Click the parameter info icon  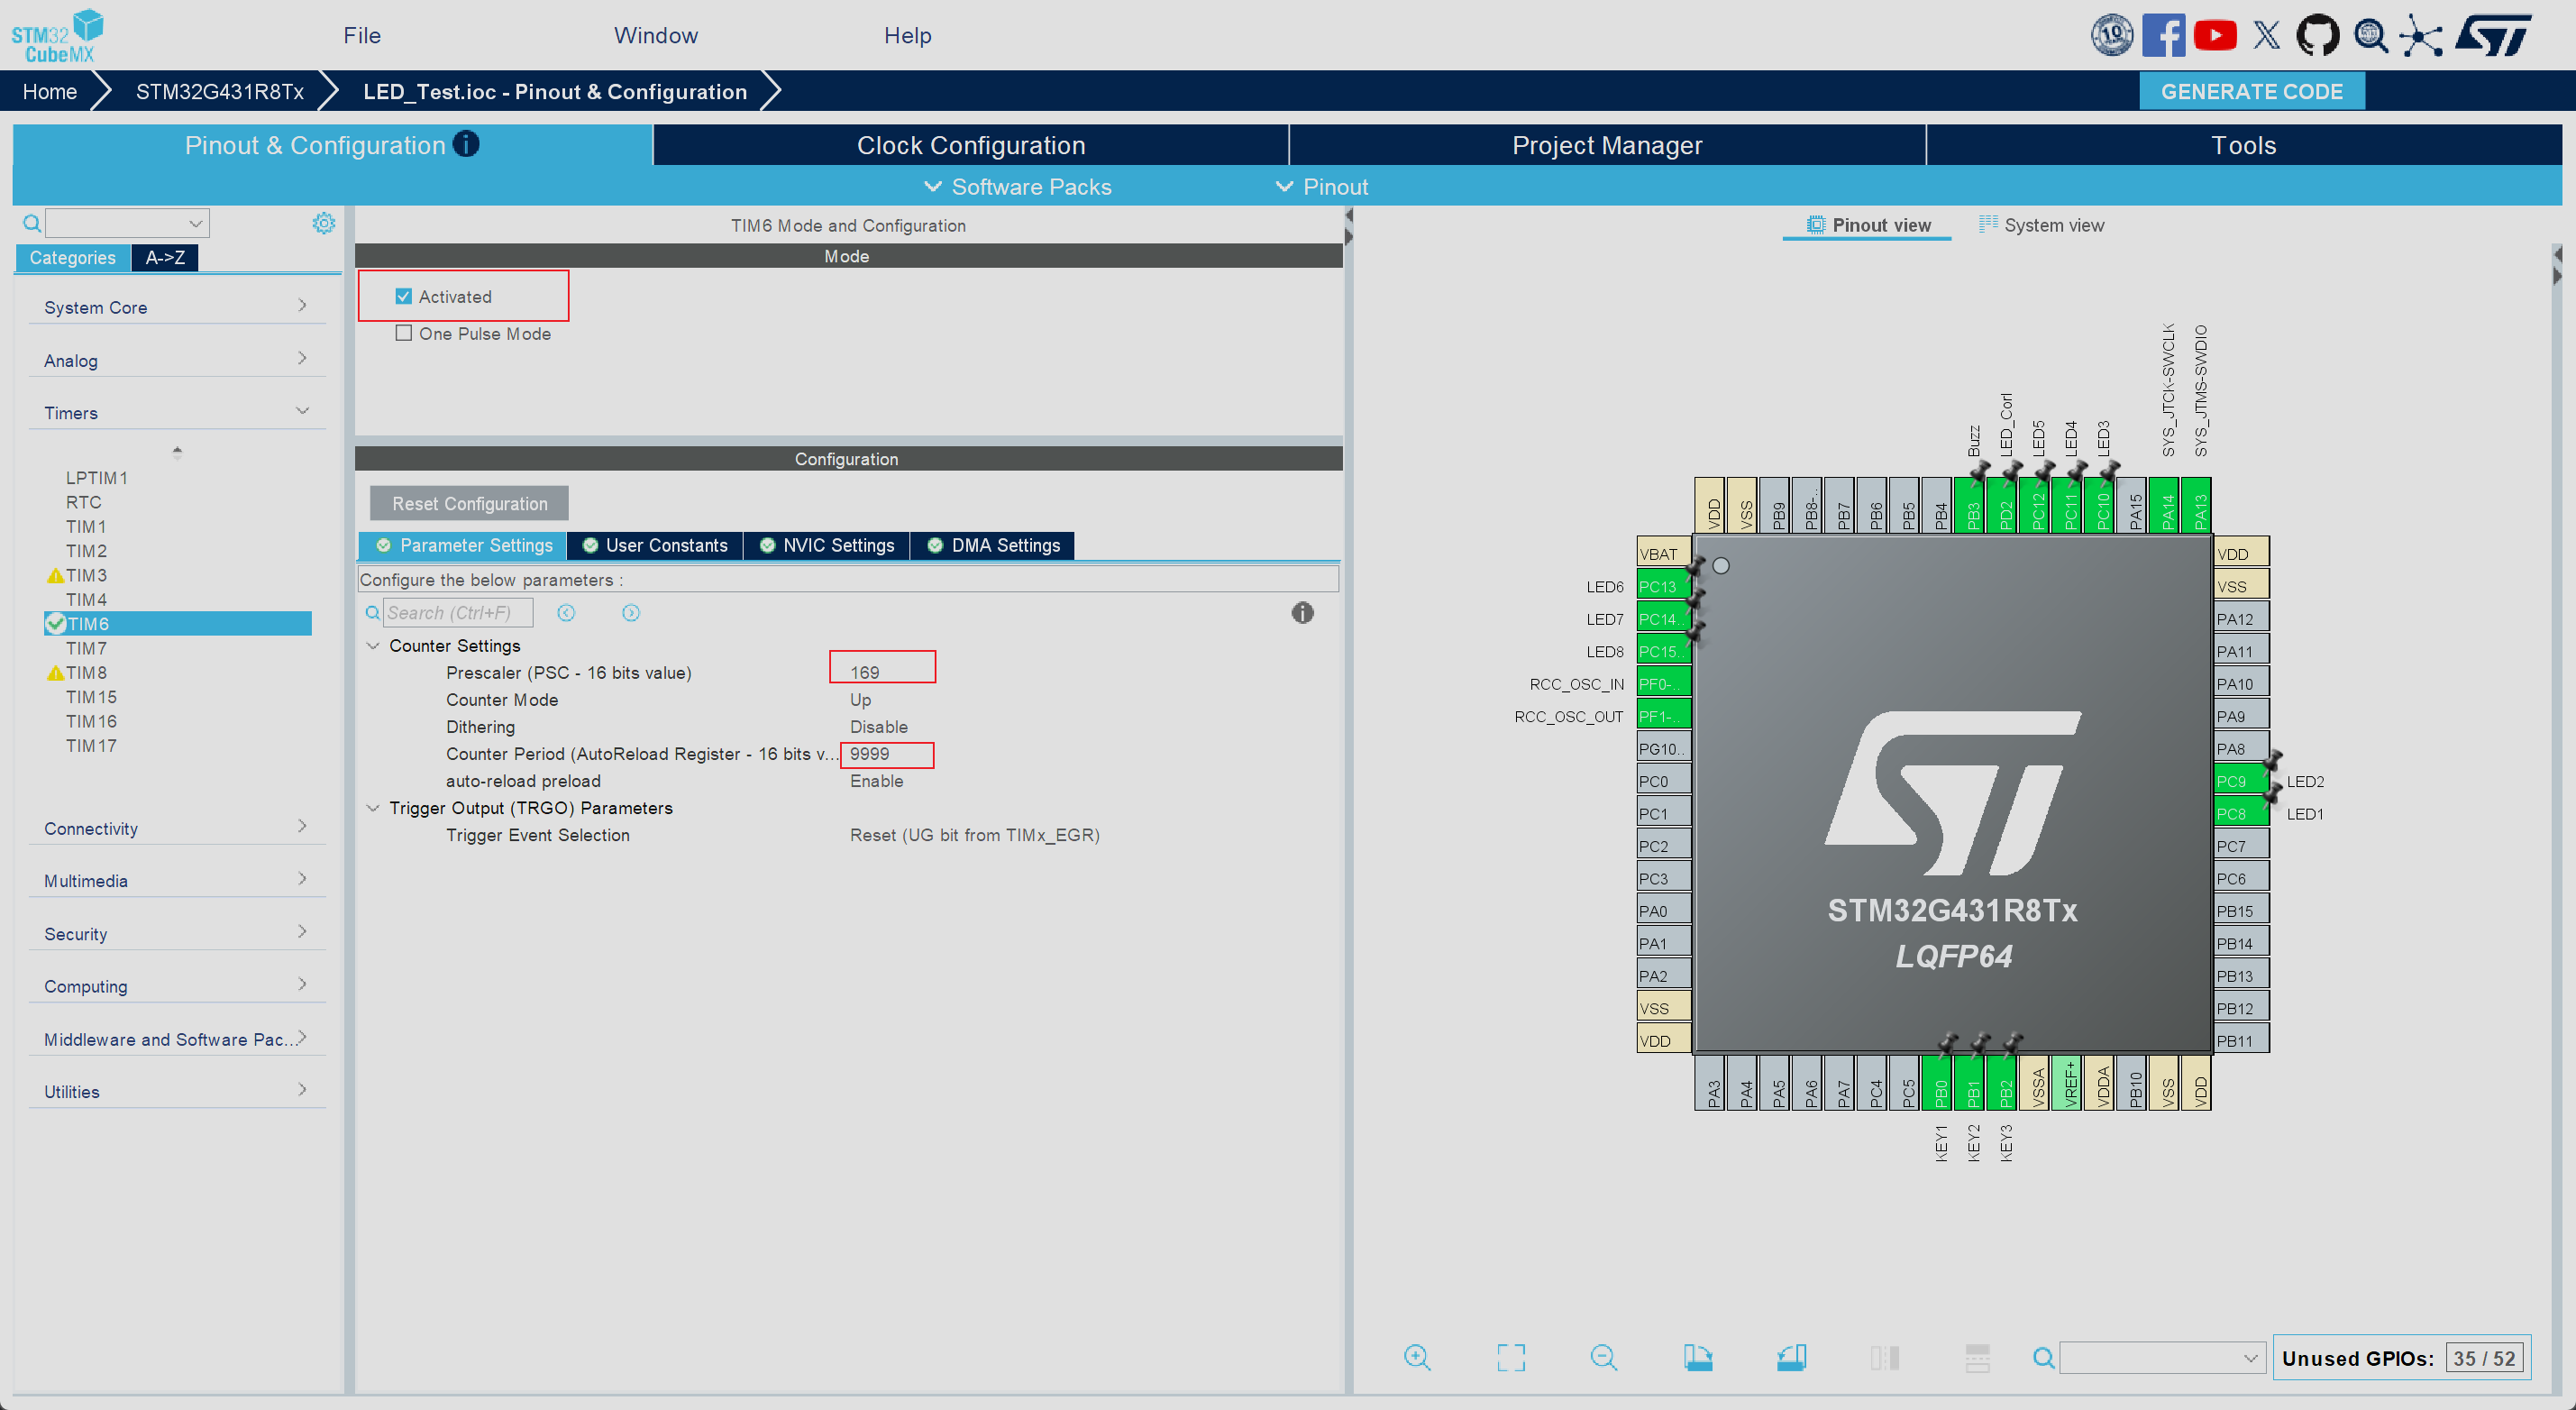(1302, 613)
